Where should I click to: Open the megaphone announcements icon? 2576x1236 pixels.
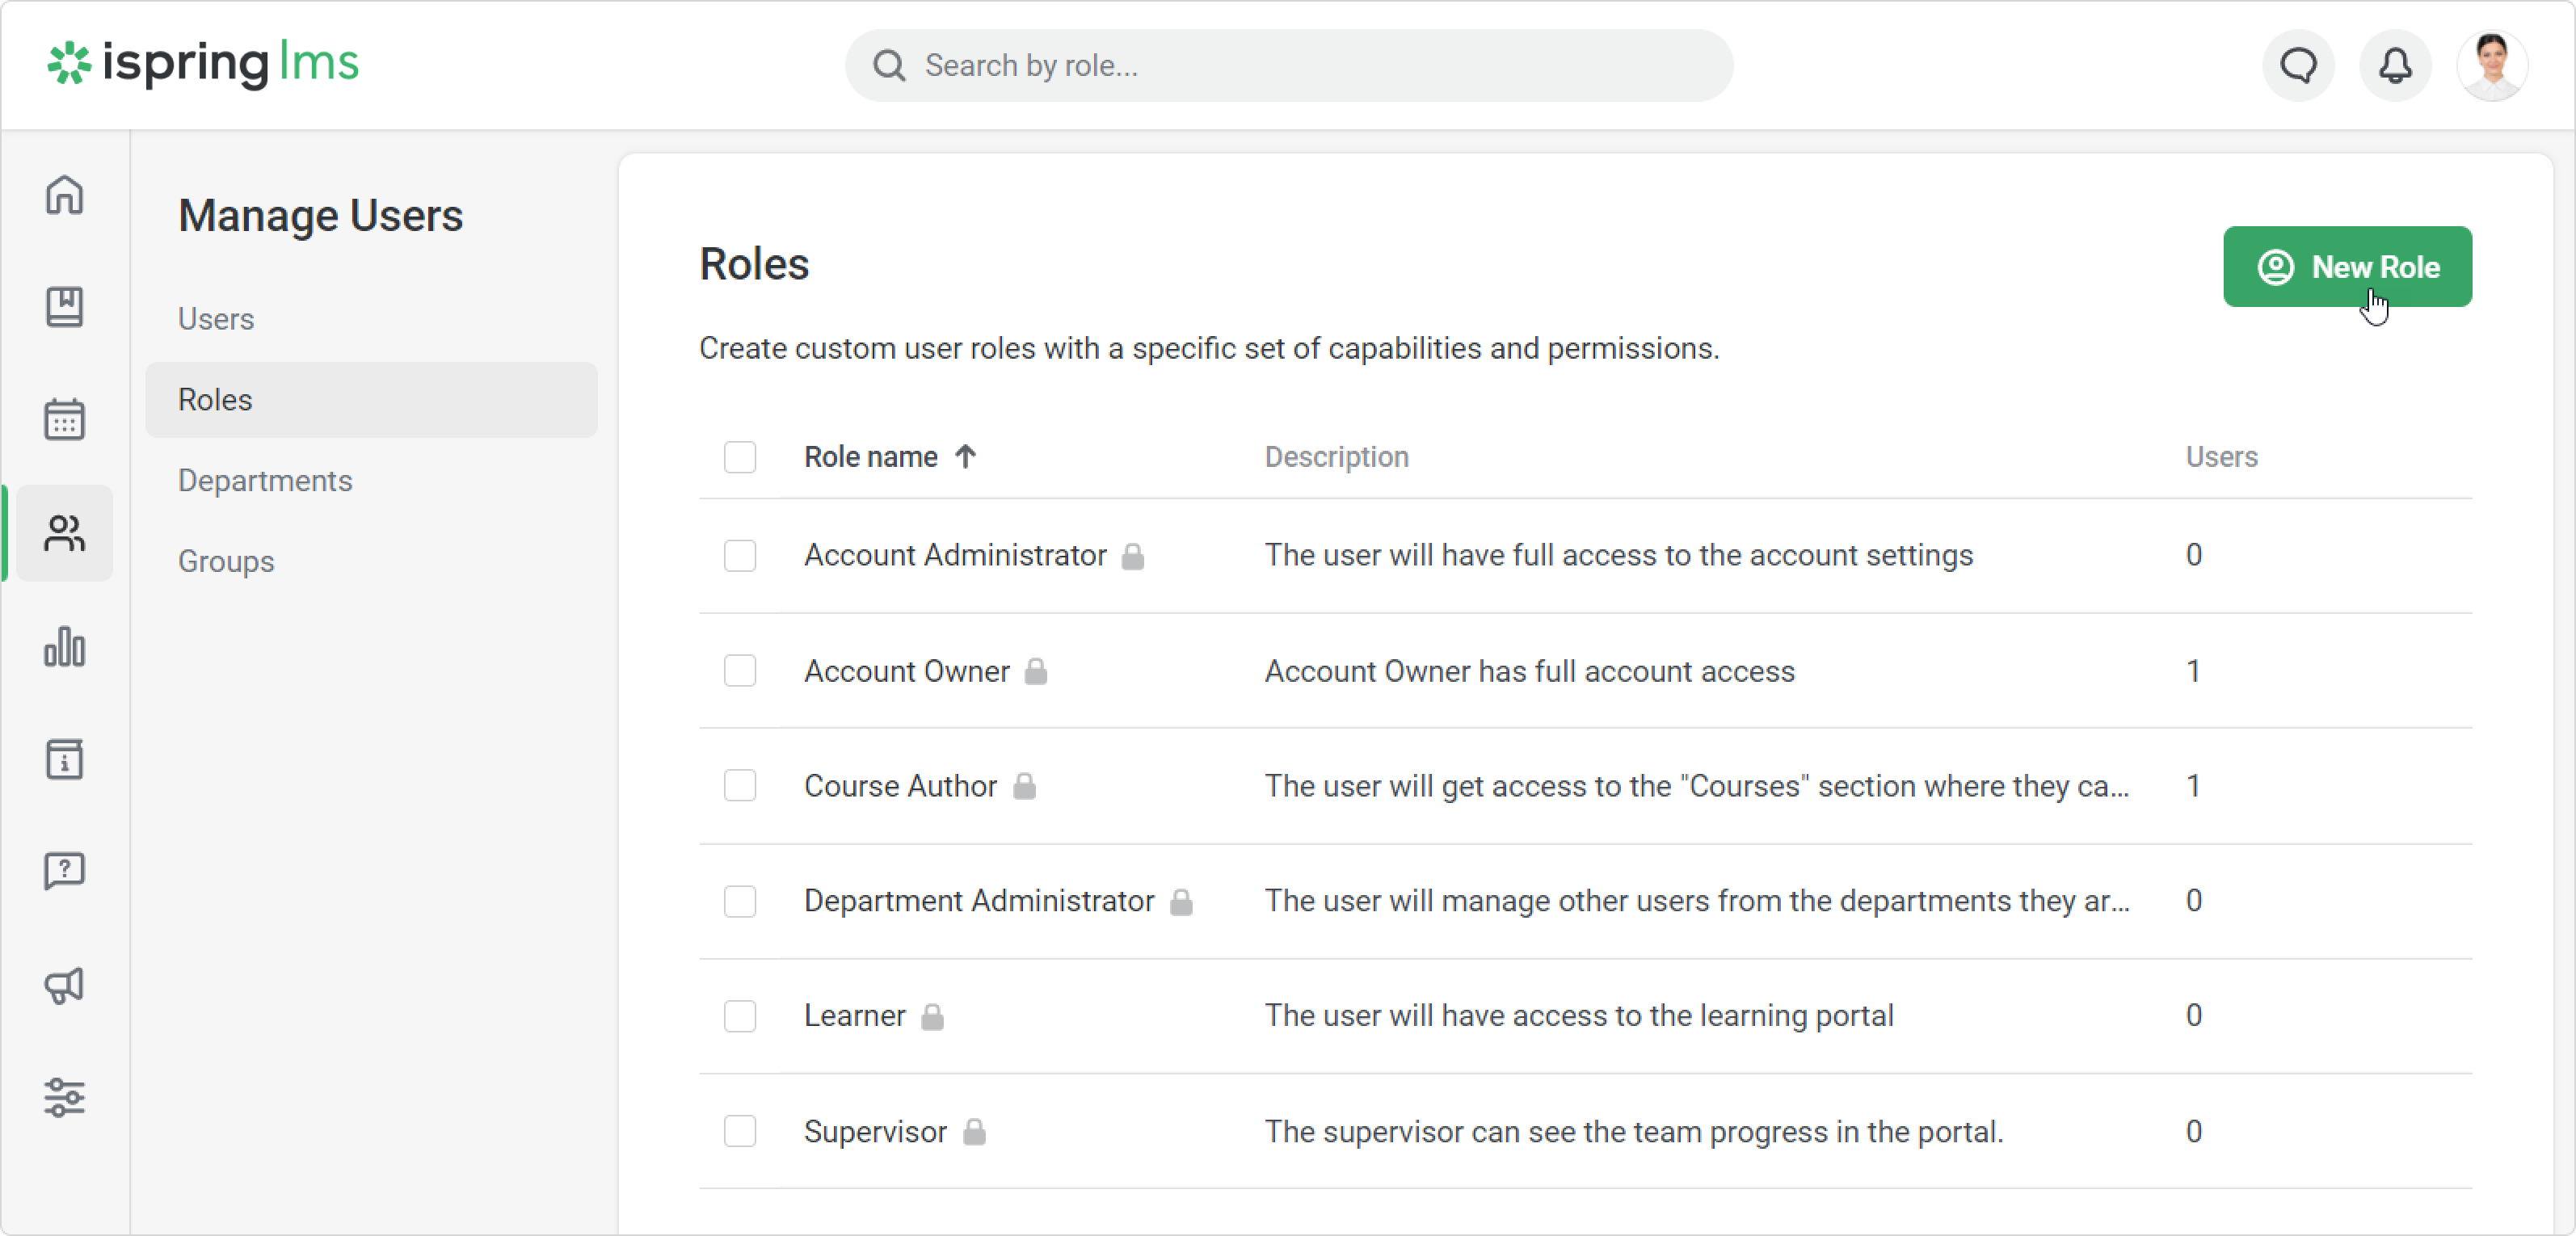64,985
